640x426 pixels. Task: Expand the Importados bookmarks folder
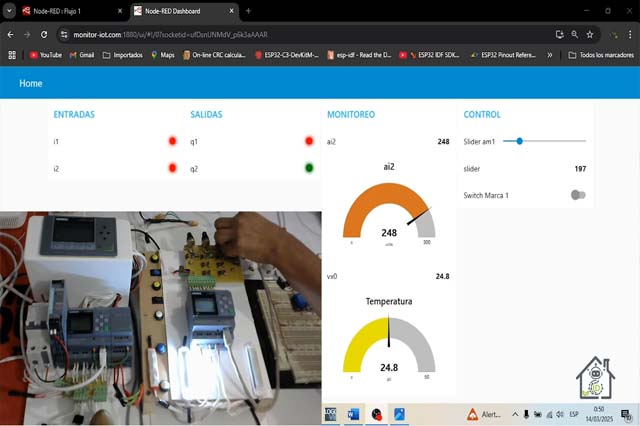coord(122,55)
